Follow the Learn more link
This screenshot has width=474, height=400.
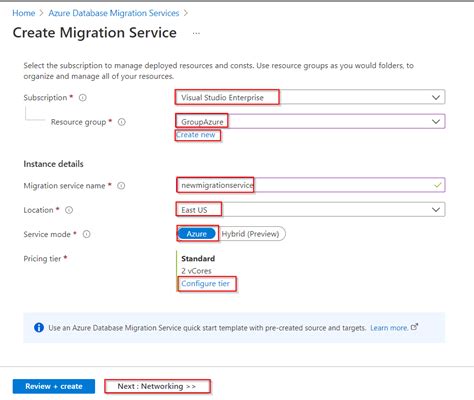click(389, 328)
